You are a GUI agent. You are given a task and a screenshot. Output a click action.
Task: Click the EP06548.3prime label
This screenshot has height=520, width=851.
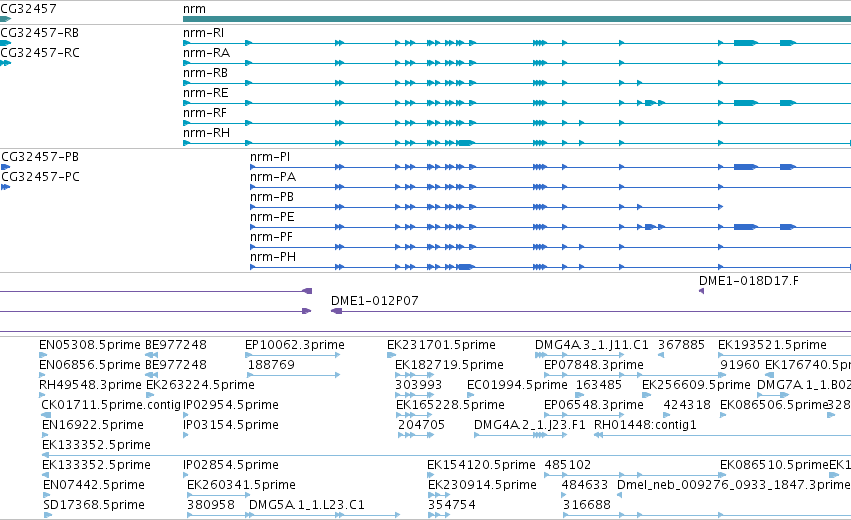594,405
